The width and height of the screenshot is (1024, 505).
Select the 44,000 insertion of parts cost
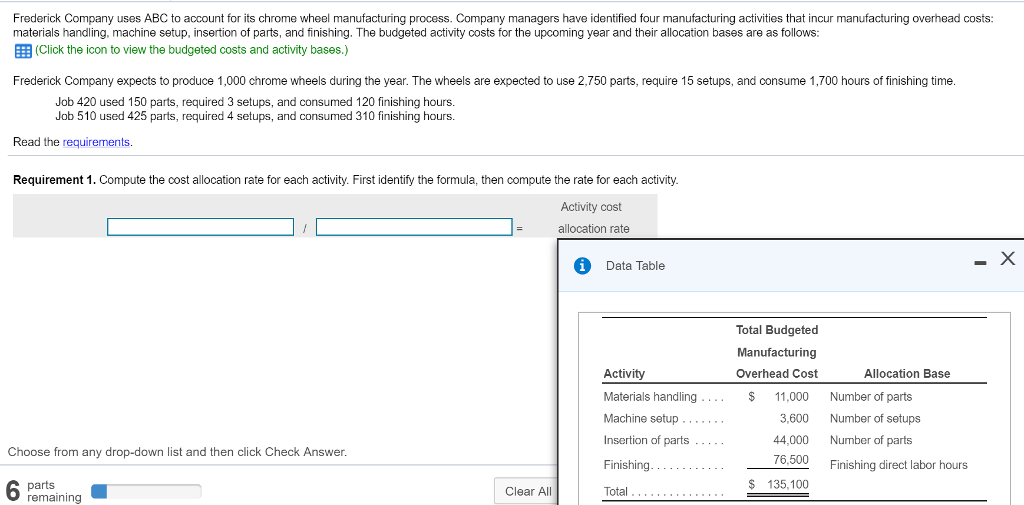[x=792, y=440]
